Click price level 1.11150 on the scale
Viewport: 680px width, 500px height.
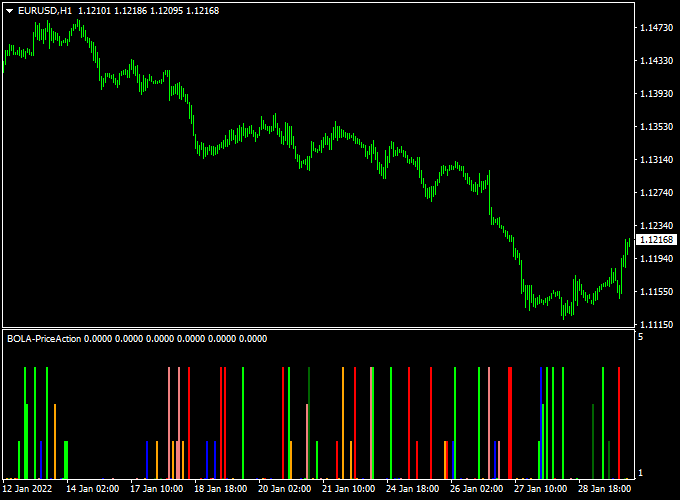point(657,324)
